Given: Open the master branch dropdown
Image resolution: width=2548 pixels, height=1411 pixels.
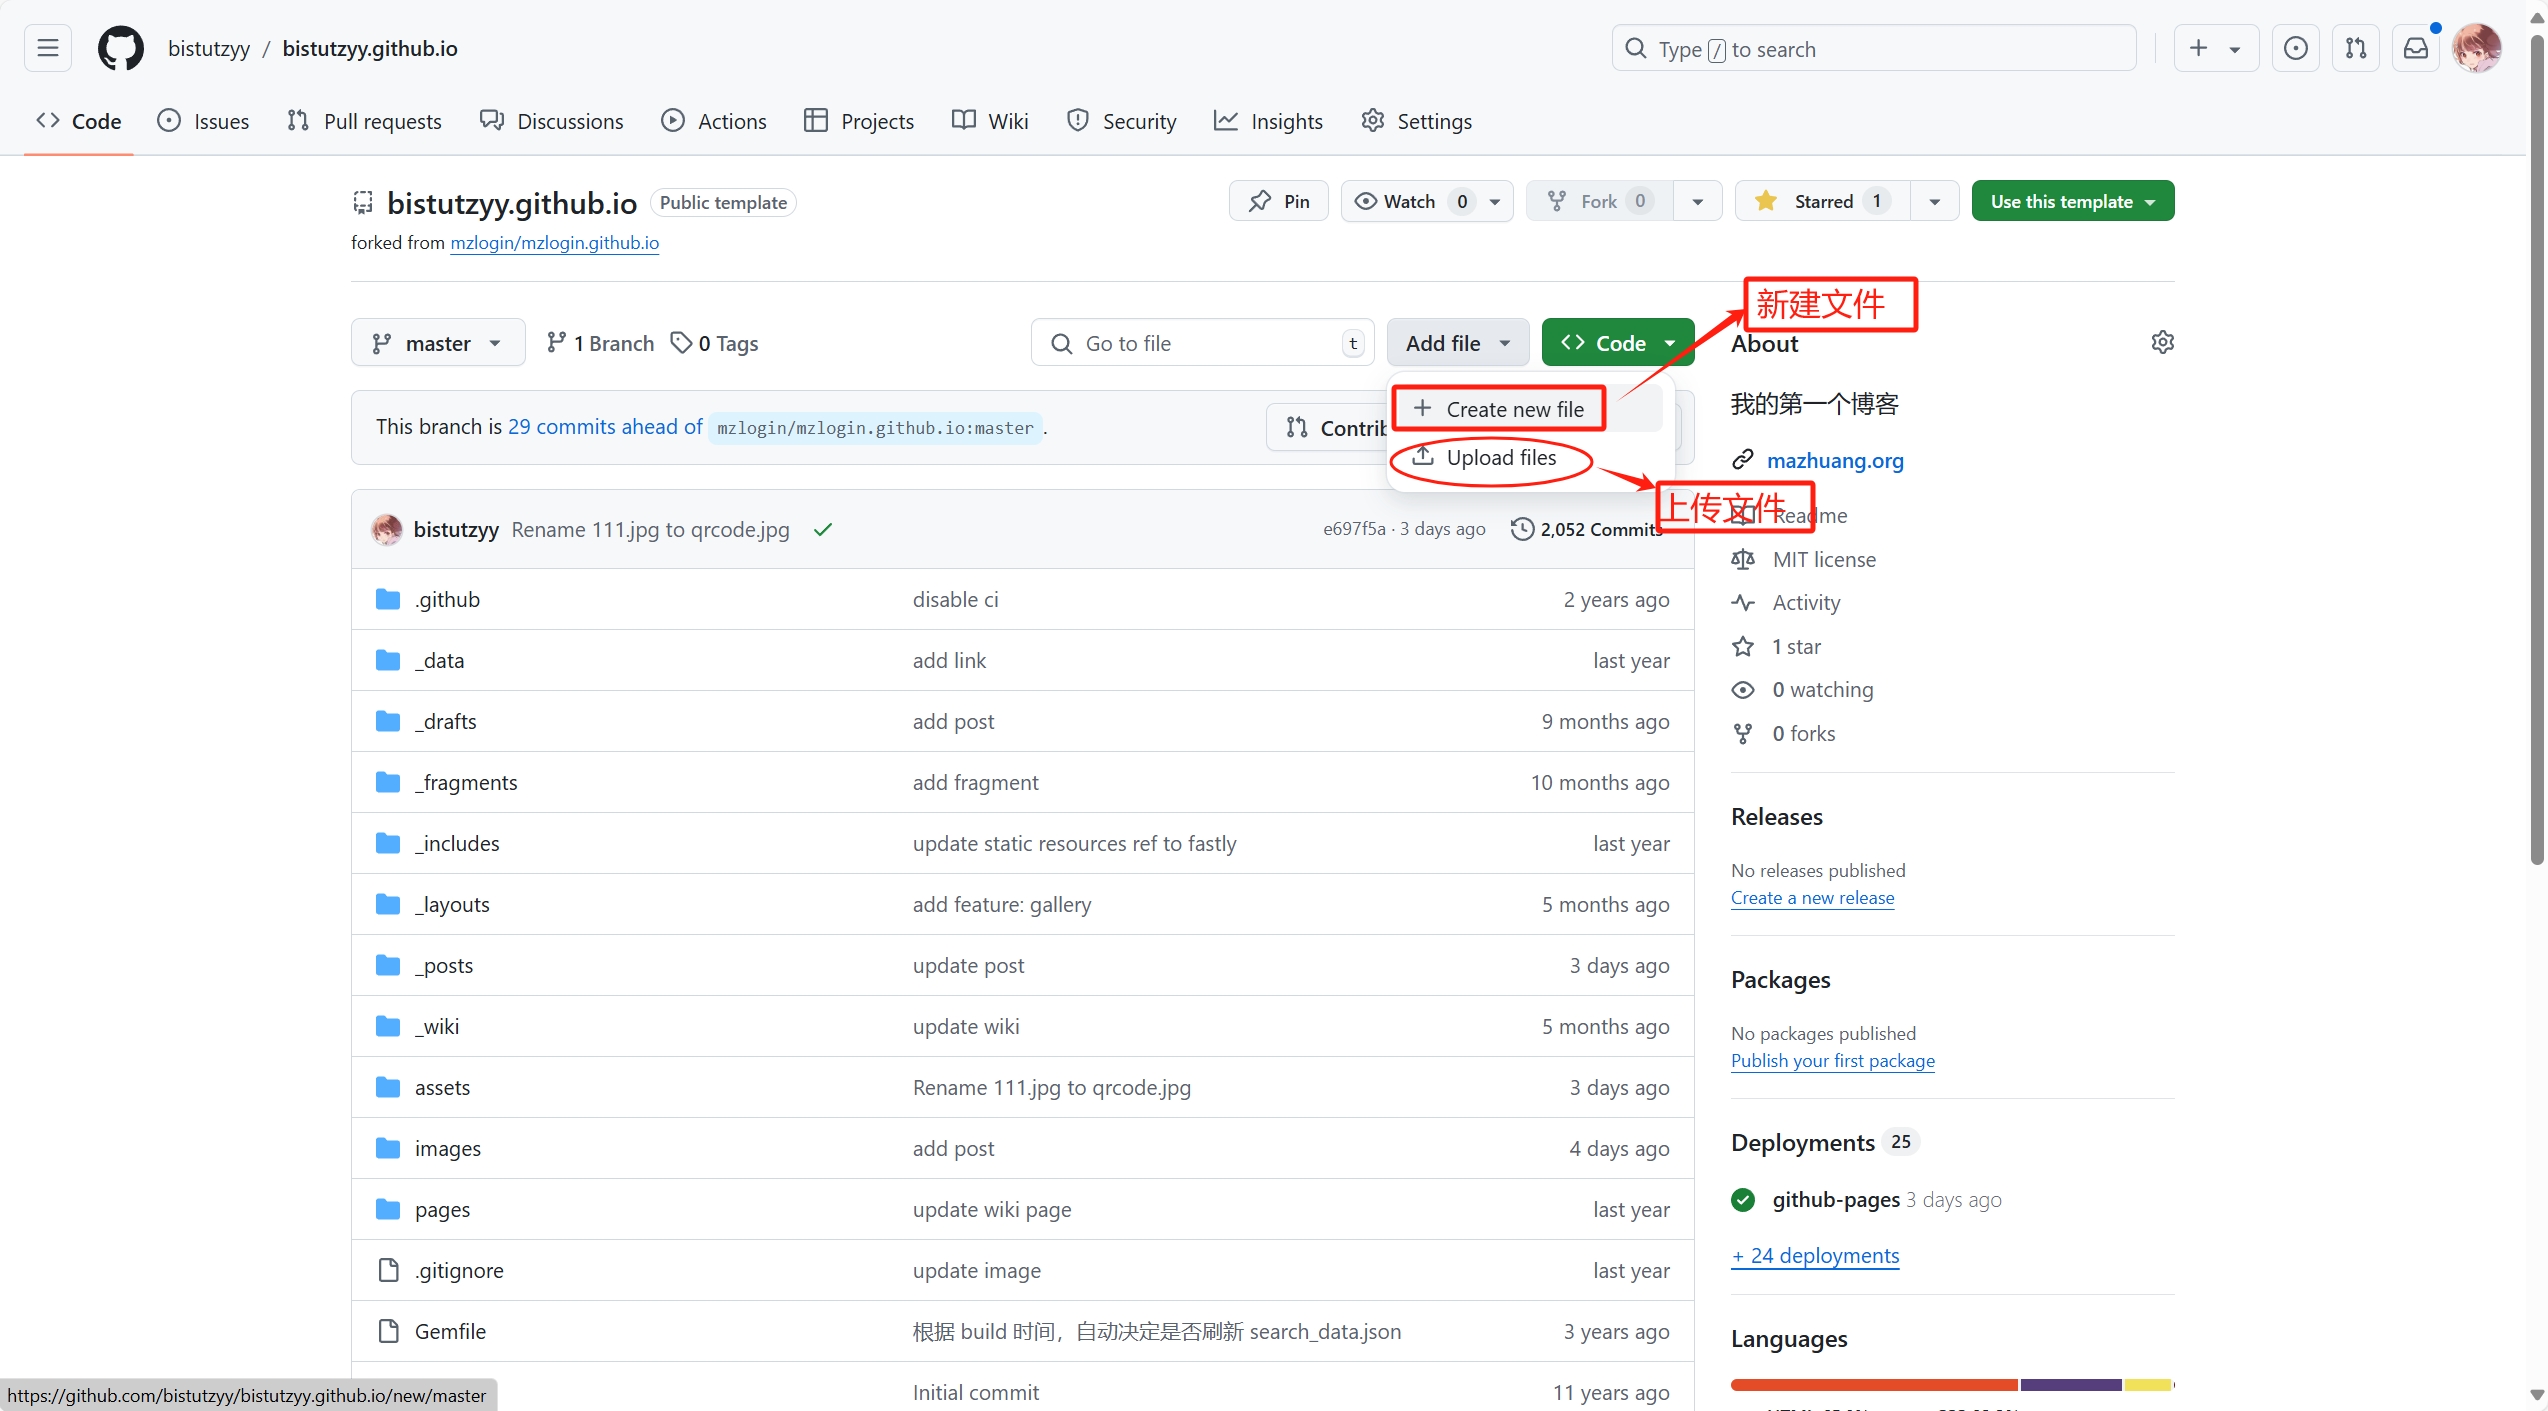Looking at the screenshot, I should tap(438, 343).
